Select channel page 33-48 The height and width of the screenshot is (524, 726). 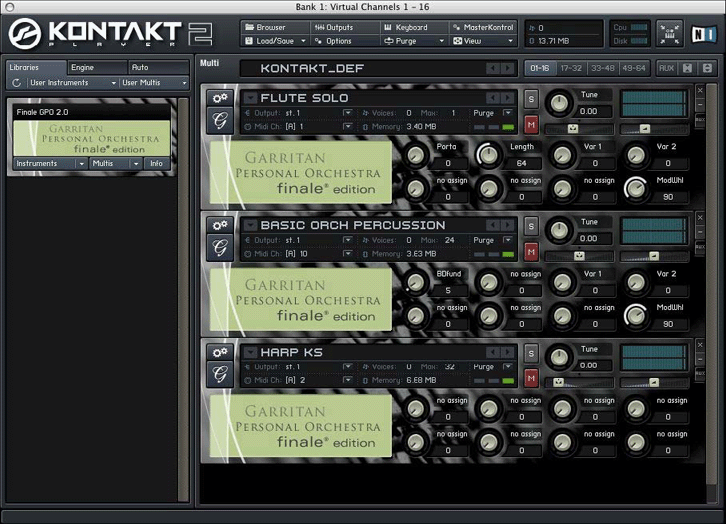[603, 69]
